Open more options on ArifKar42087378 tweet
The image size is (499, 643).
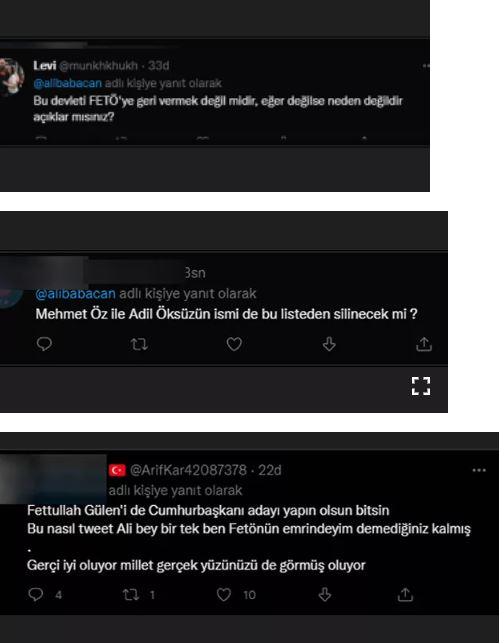click(479, 470)
